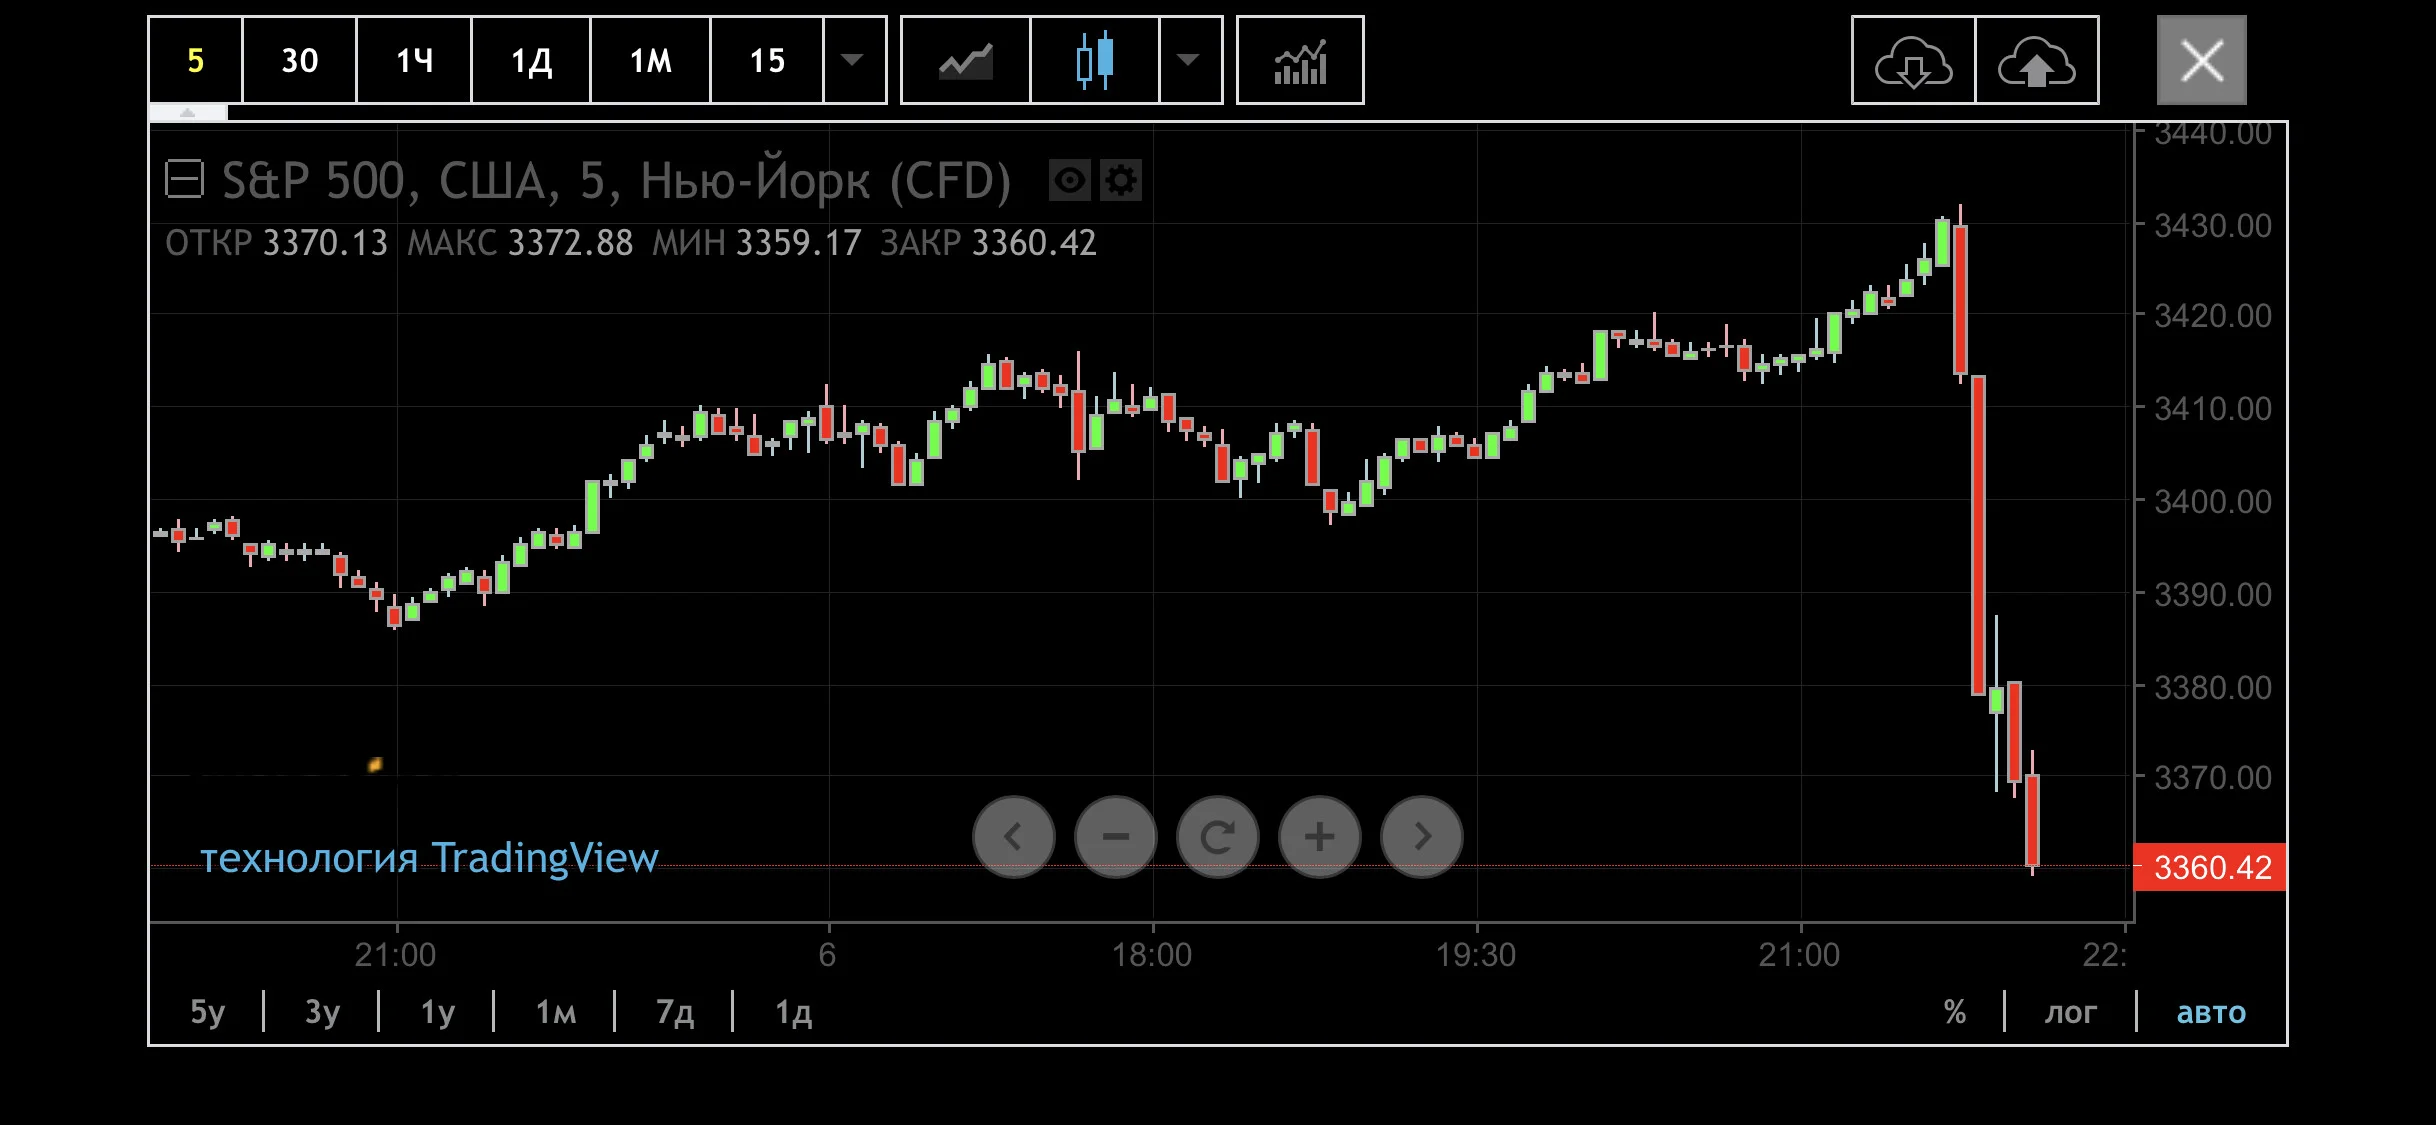Move chart right with forward arrow
Viewport: 2436px width, 1125px height.
pos(1421,836)
